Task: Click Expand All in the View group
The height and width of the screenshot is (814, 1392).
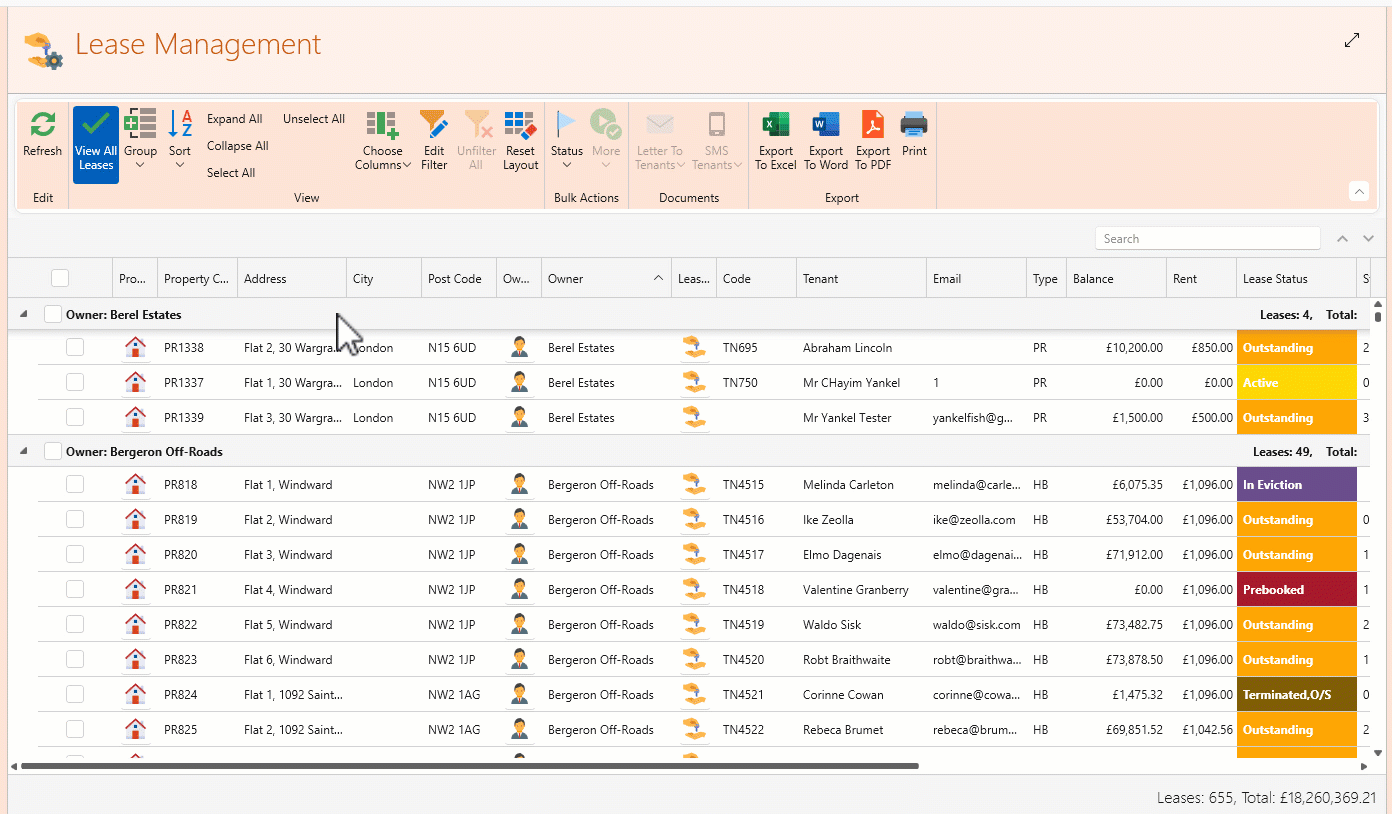Action: (x=234, y=119)
